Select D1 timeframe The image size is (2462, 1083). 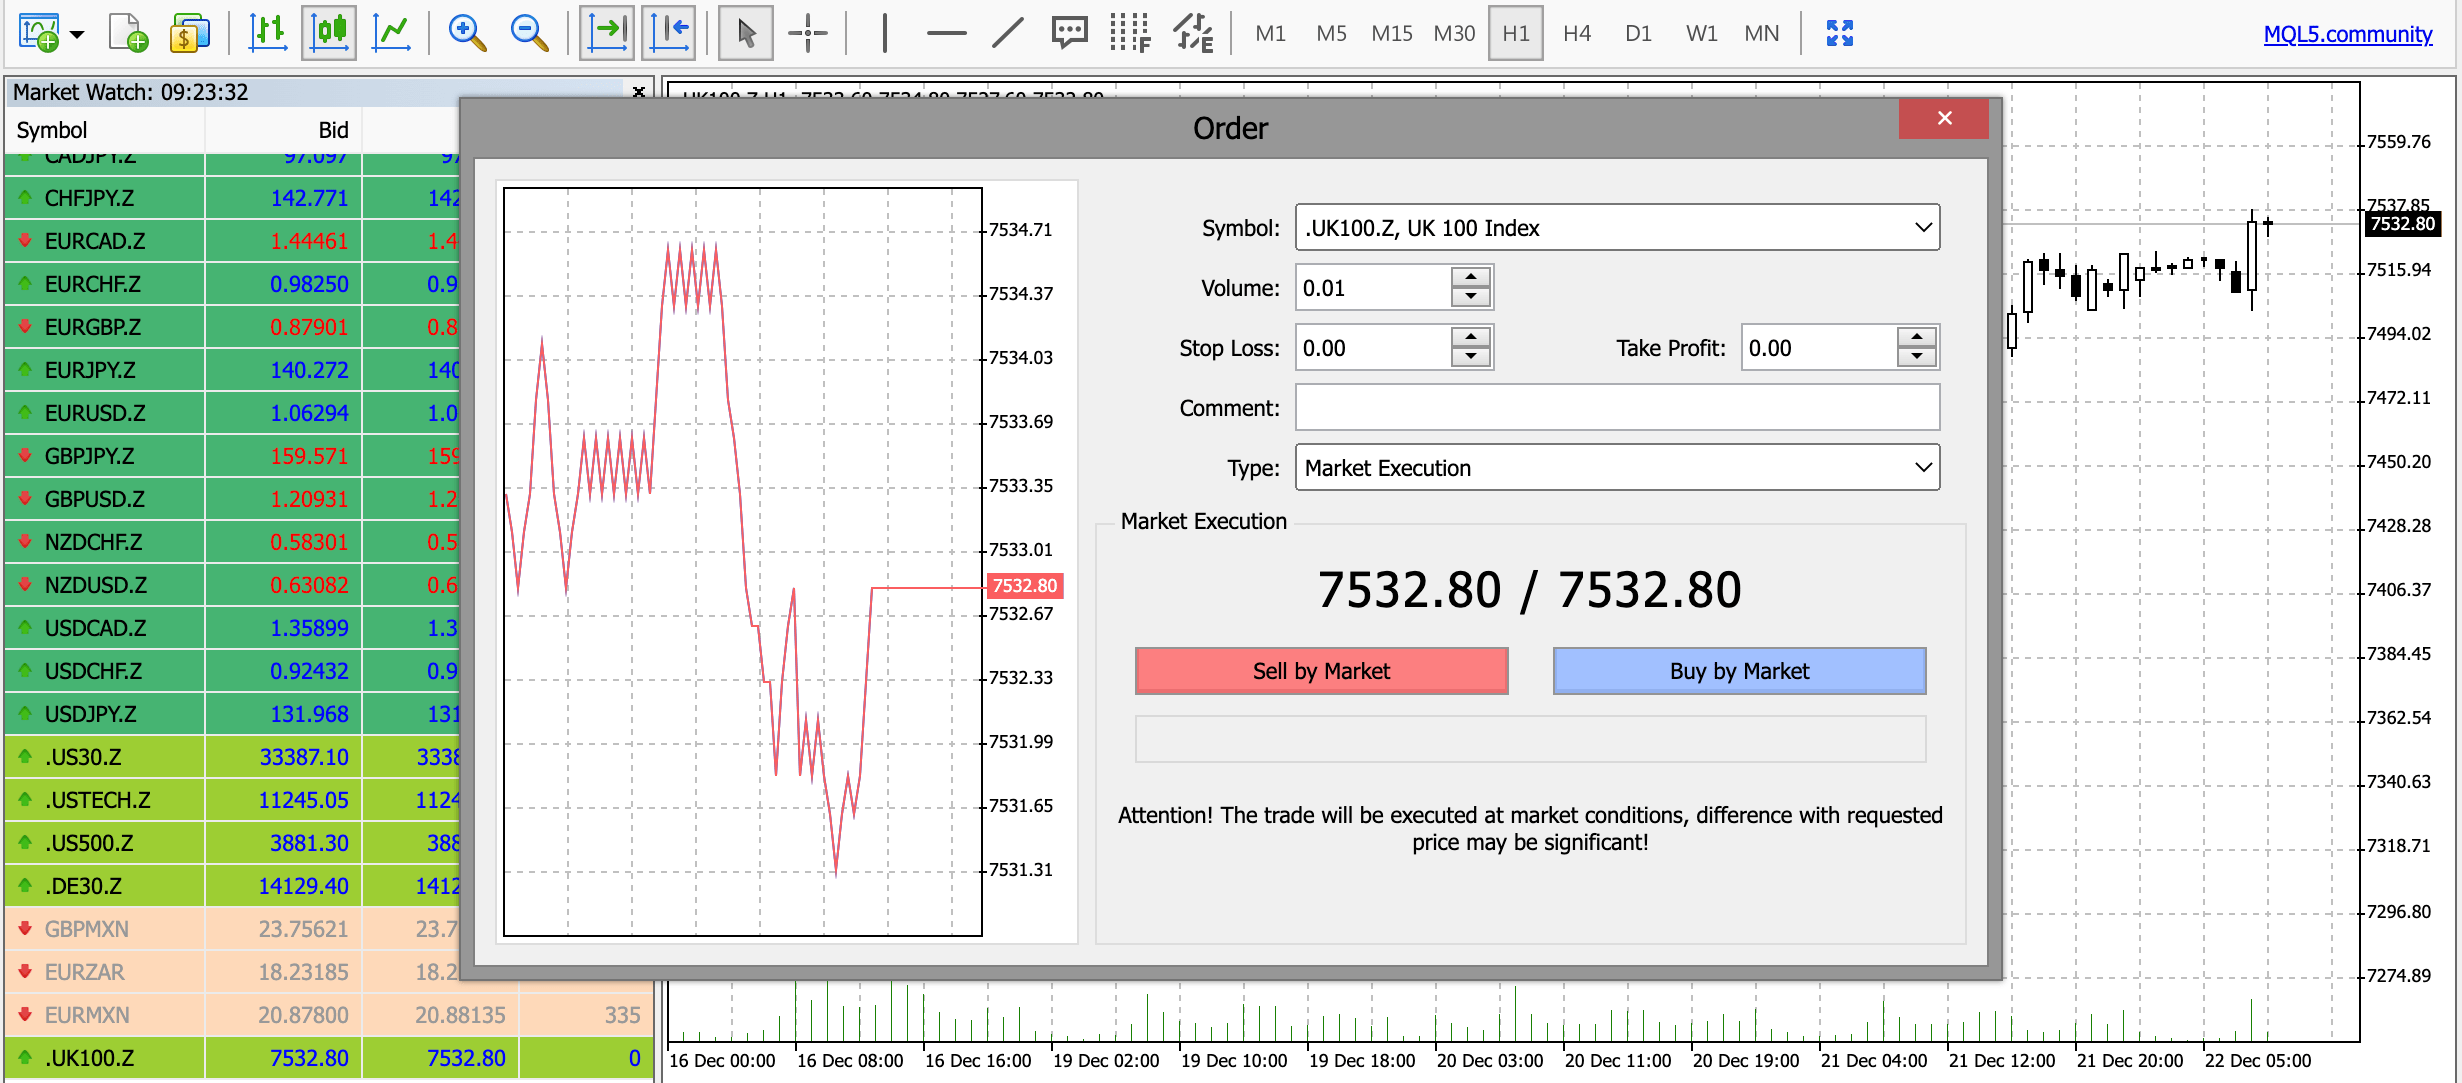click(x=1638, y=34)
